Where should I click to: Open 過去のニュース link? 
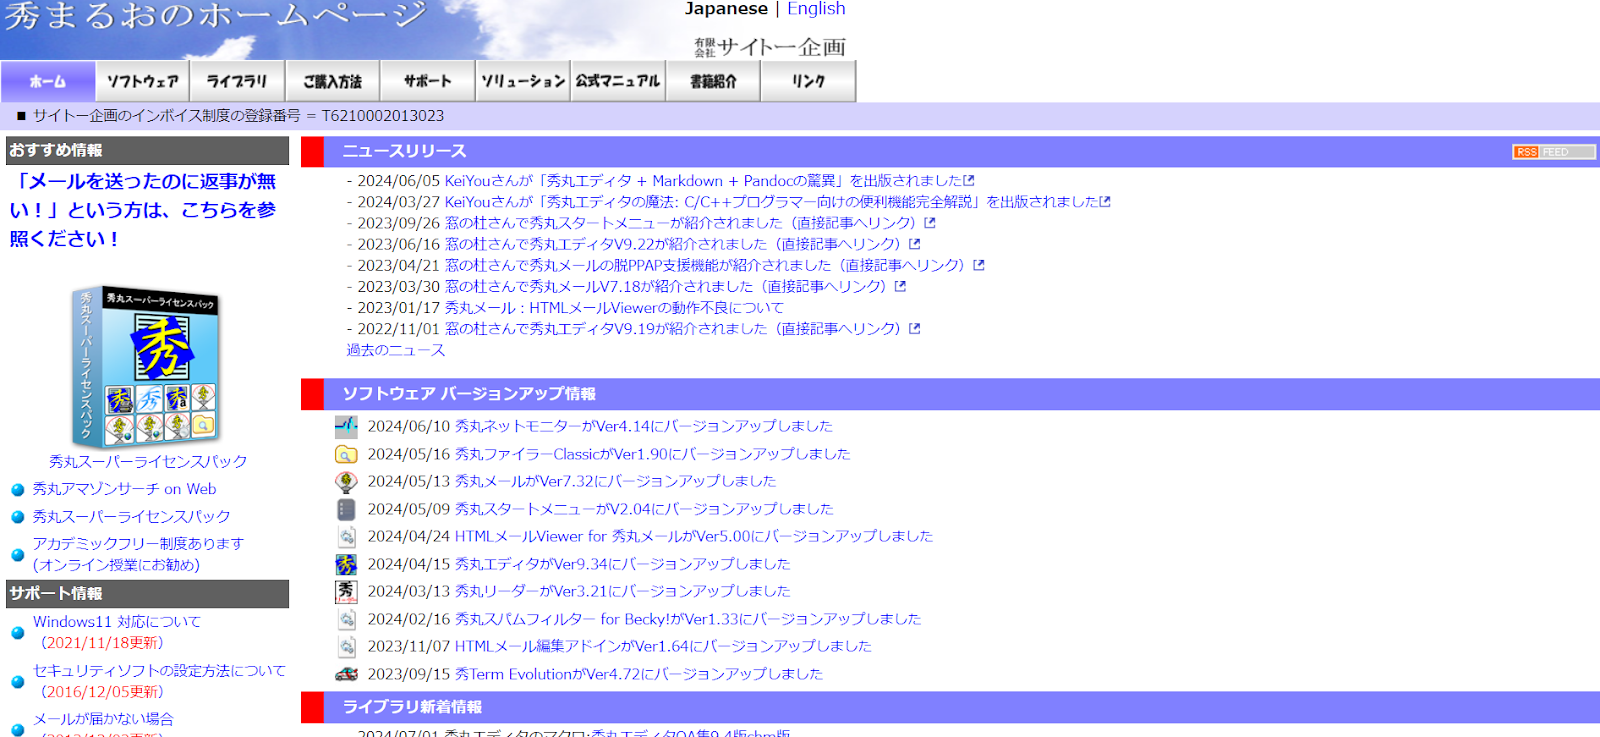tap(396, 350)
